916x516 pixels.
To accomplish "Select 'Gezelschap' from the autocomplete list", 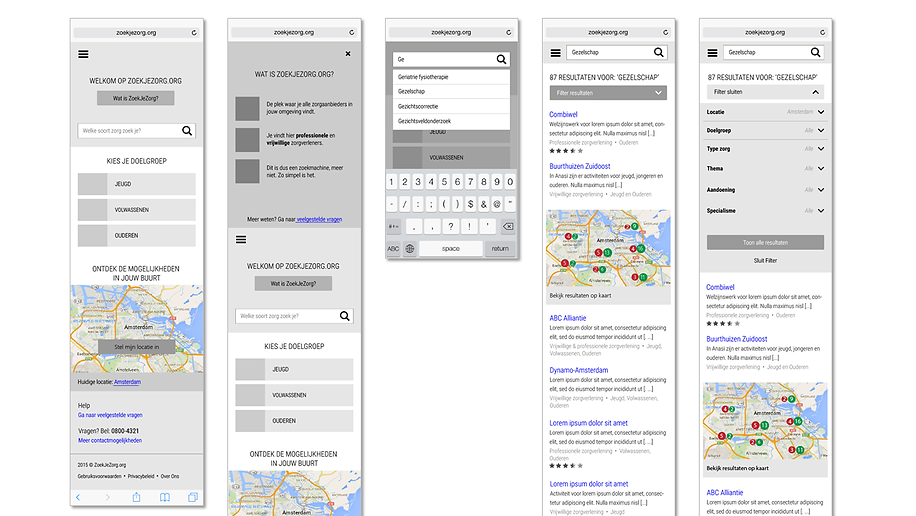I will [x=451, y=92].
